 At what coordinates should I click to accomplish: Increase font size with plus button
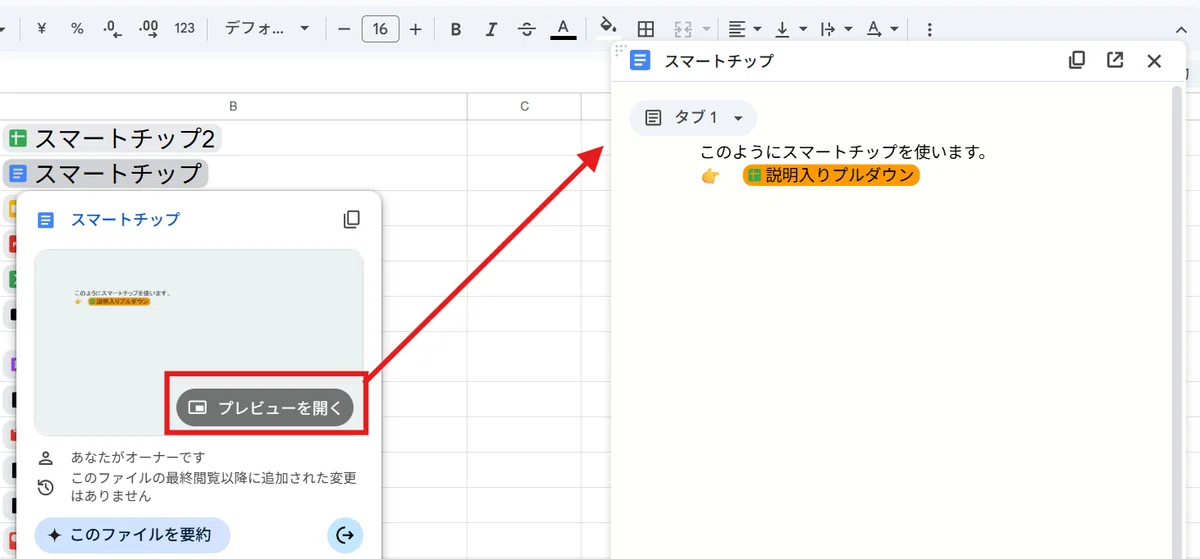416,29
